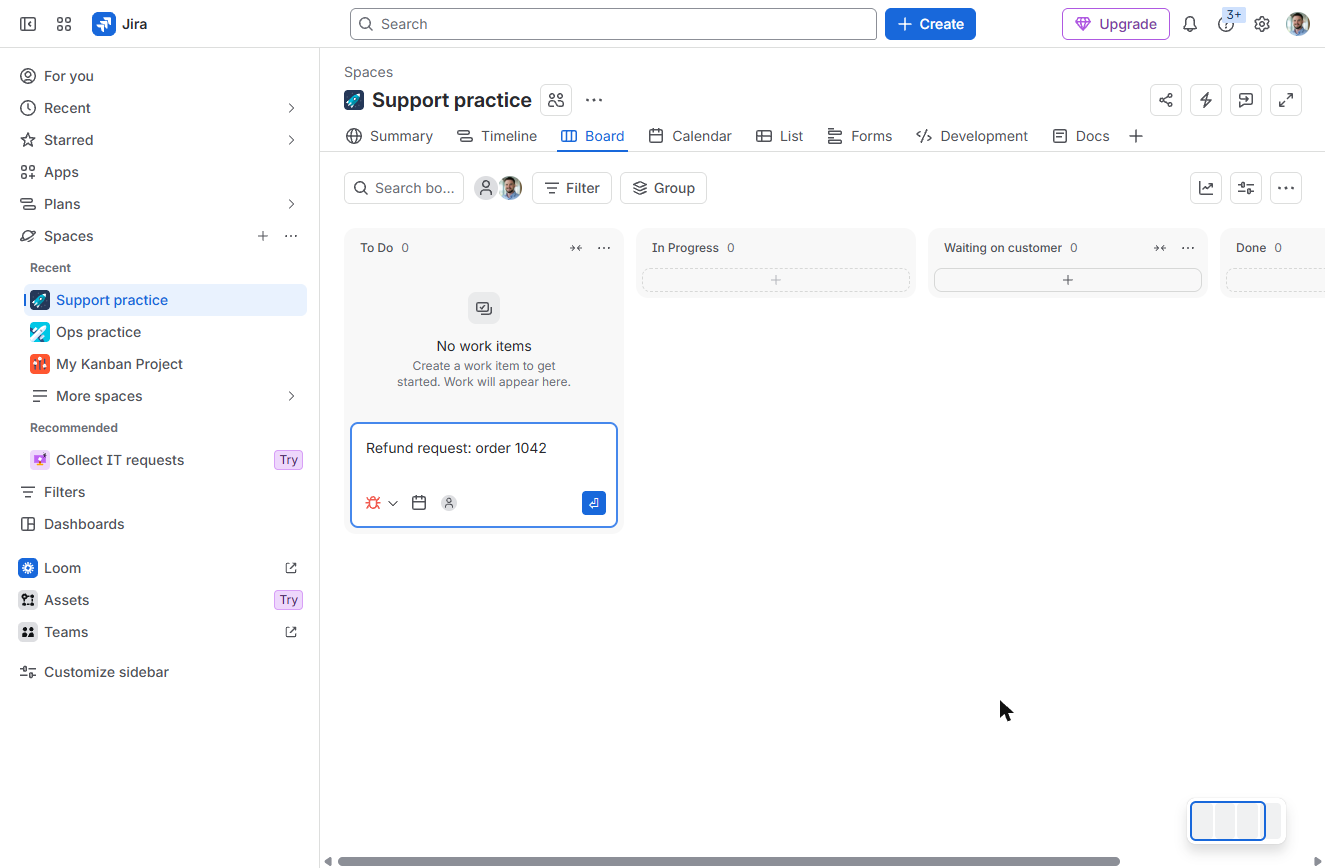Expand the Plans menu chevron

tap(291, 204)
